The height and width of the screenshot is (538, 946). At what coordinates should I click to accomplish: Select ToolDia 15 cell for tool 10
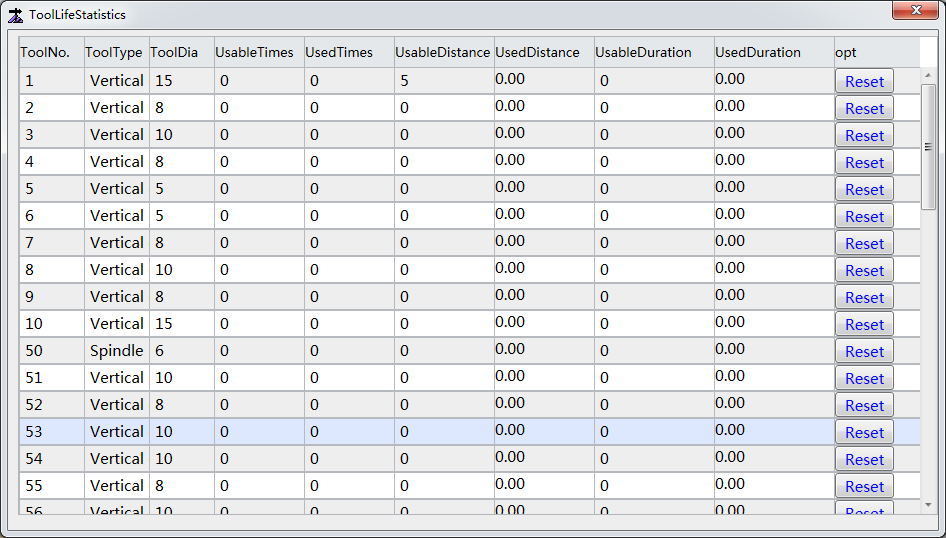(182, 324)
